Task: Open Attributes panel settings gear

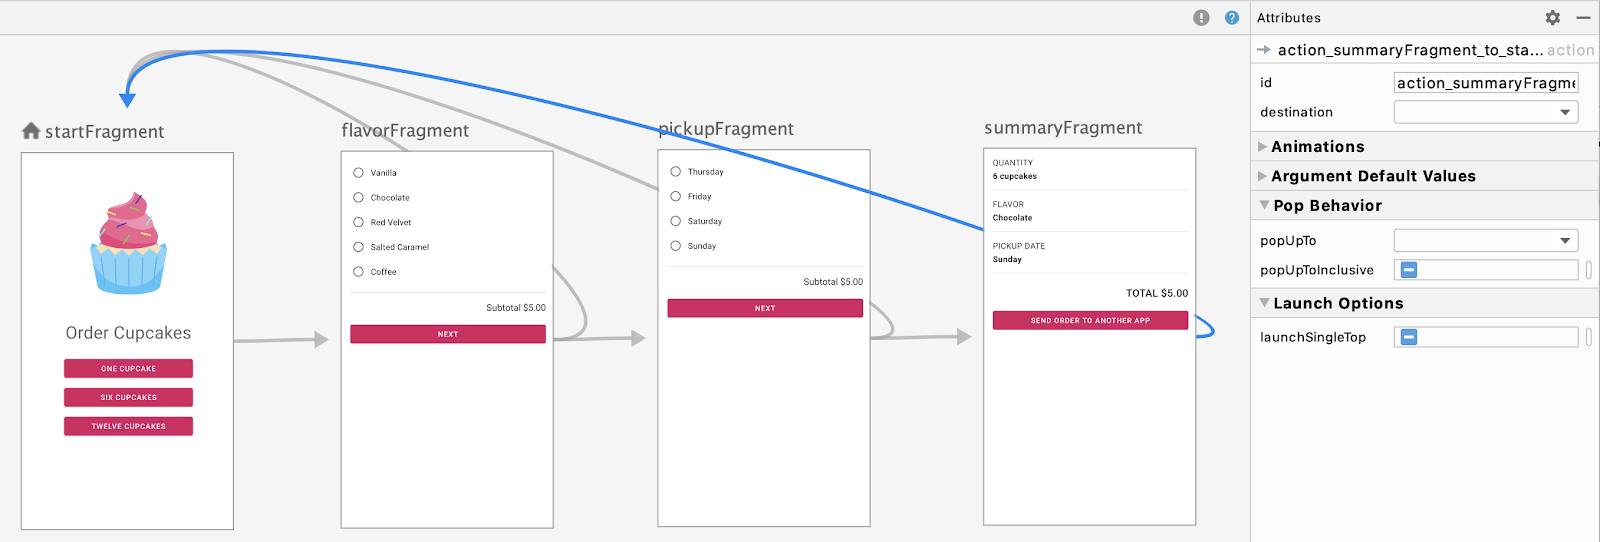Action: click(x=1552, y=18)
